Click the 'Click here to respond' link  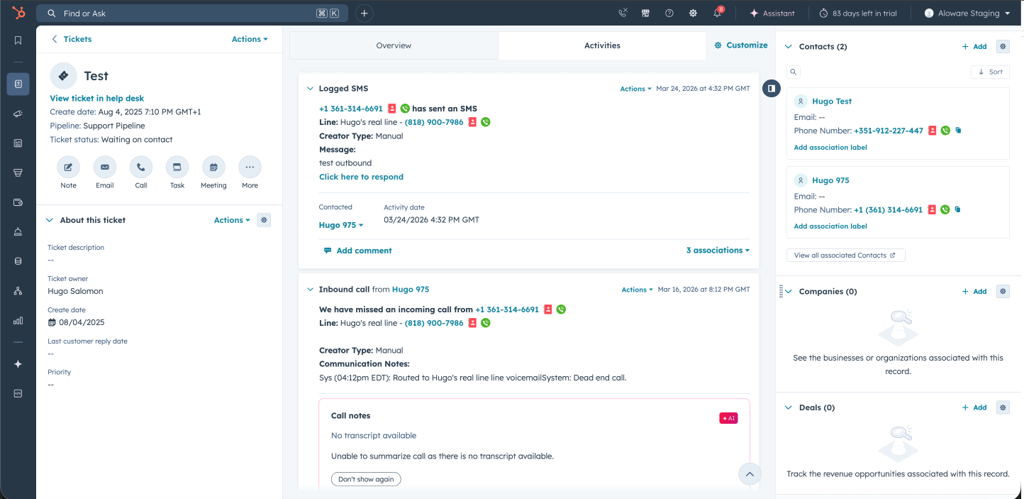(x=361, y=176)
